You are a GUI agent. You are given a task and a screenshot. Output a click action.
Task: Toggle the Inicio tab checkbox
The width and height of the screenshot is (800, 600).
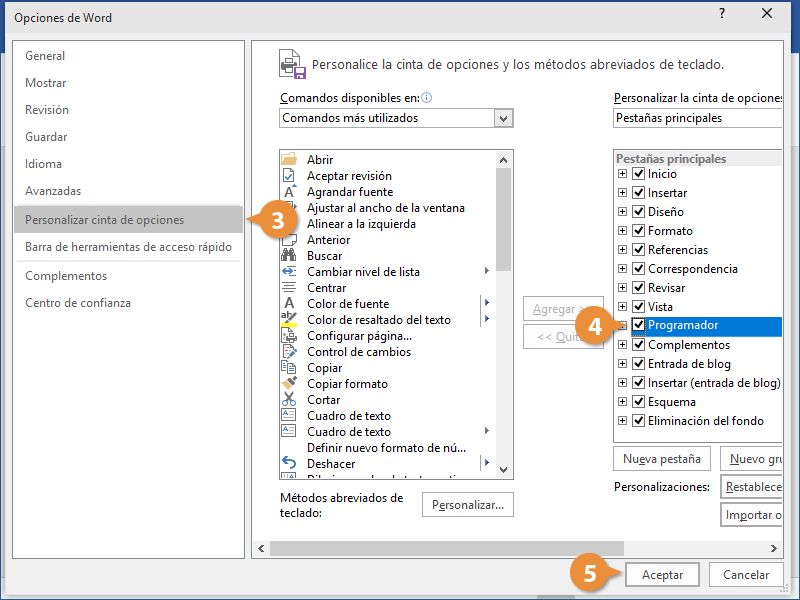638,174
